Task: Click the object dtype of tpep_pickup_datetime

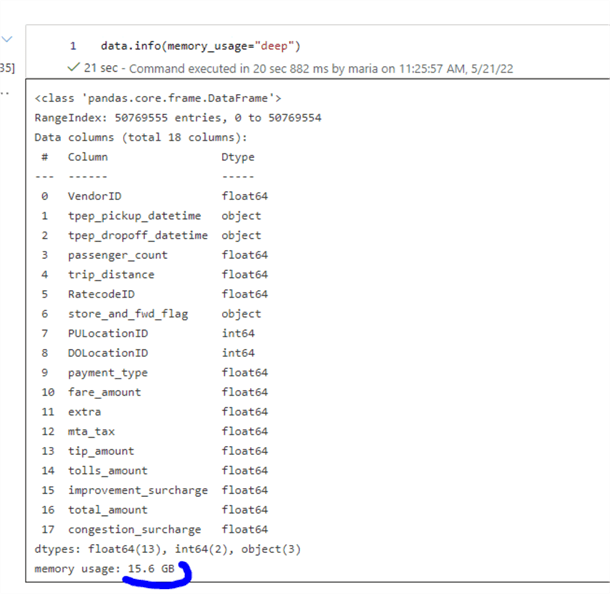Action: tap(241, 216)
